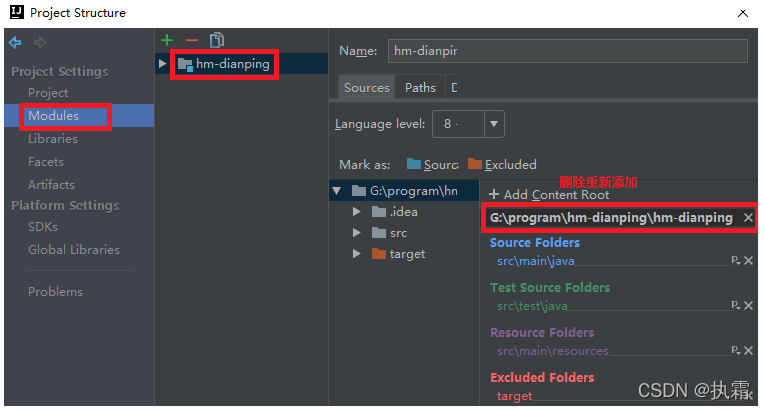Click the src\main\resources entry

point(553,351)
